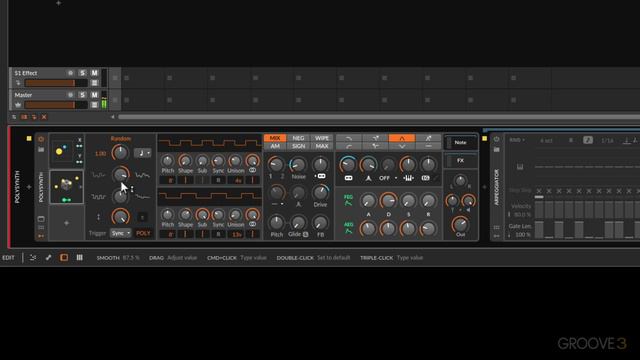Click Arpeggiator Gate Len. 100 % value
Viewport: 640px width, 360px height.
523,235
